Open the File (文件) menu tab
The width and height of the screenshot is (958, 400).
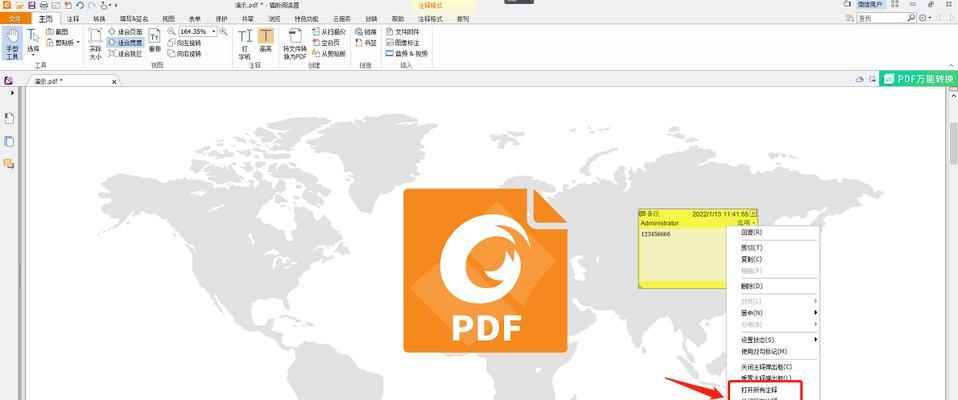(15, 19)
